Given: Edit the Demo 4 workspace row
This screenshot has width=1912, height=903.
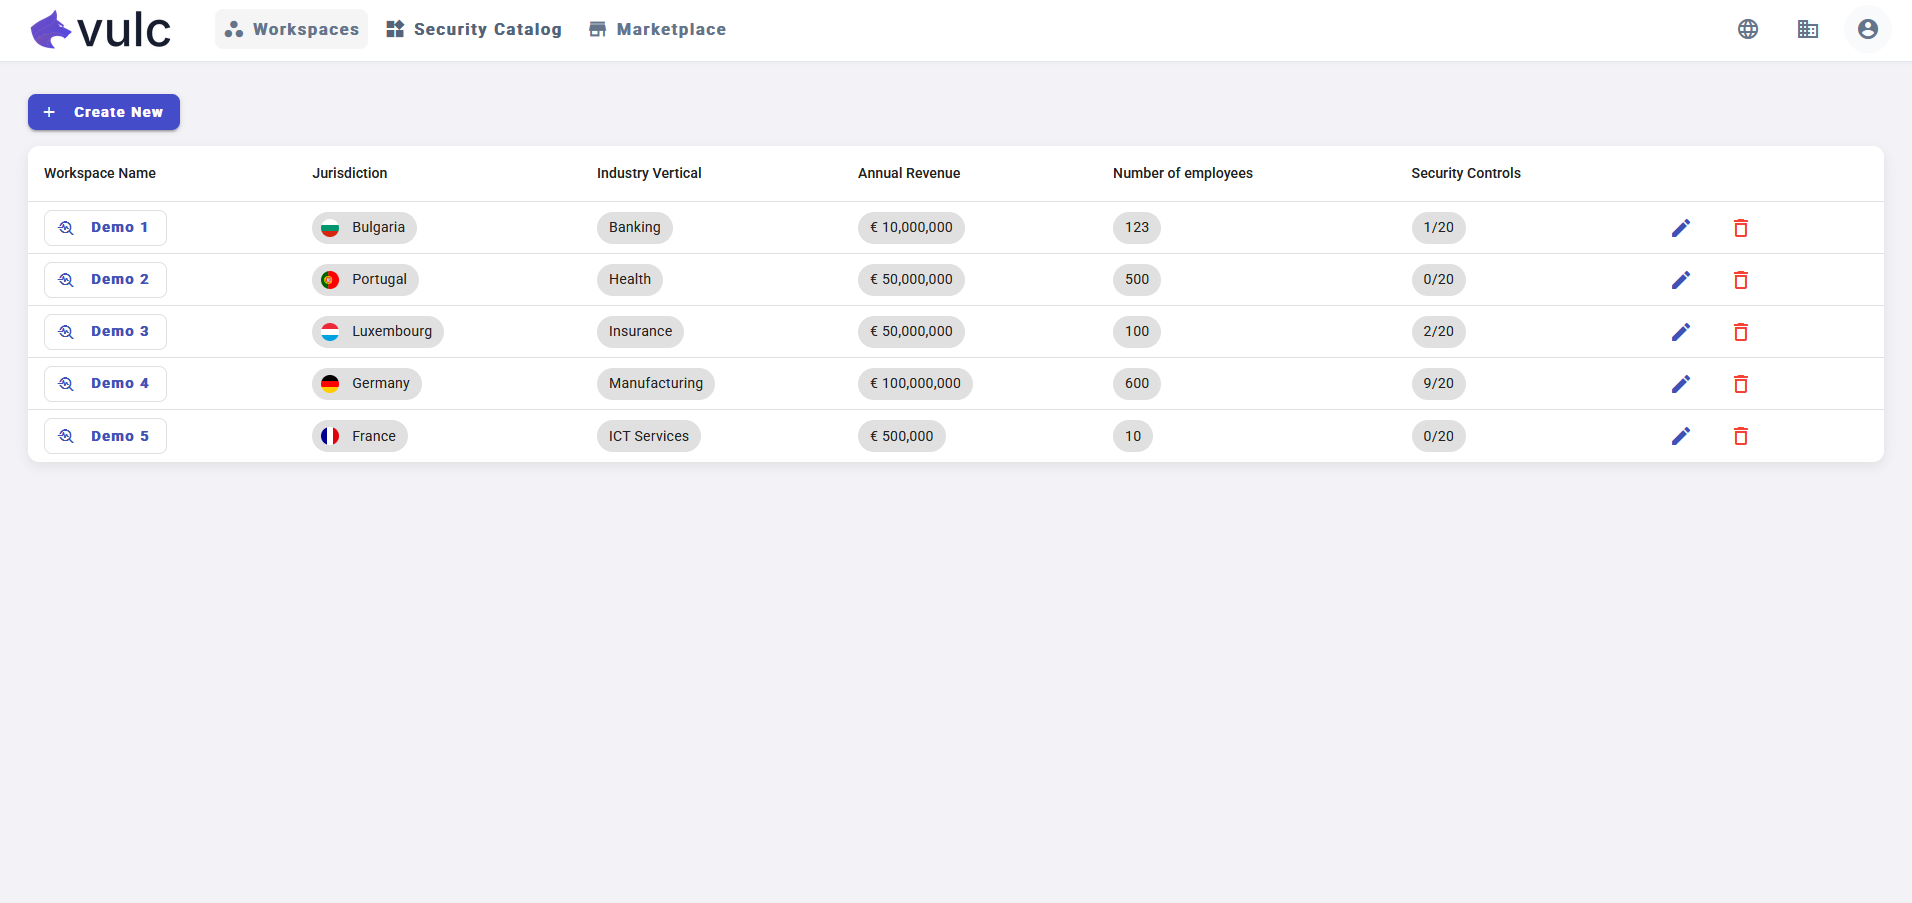Looking at the screenshot, I should (1681, 384).
